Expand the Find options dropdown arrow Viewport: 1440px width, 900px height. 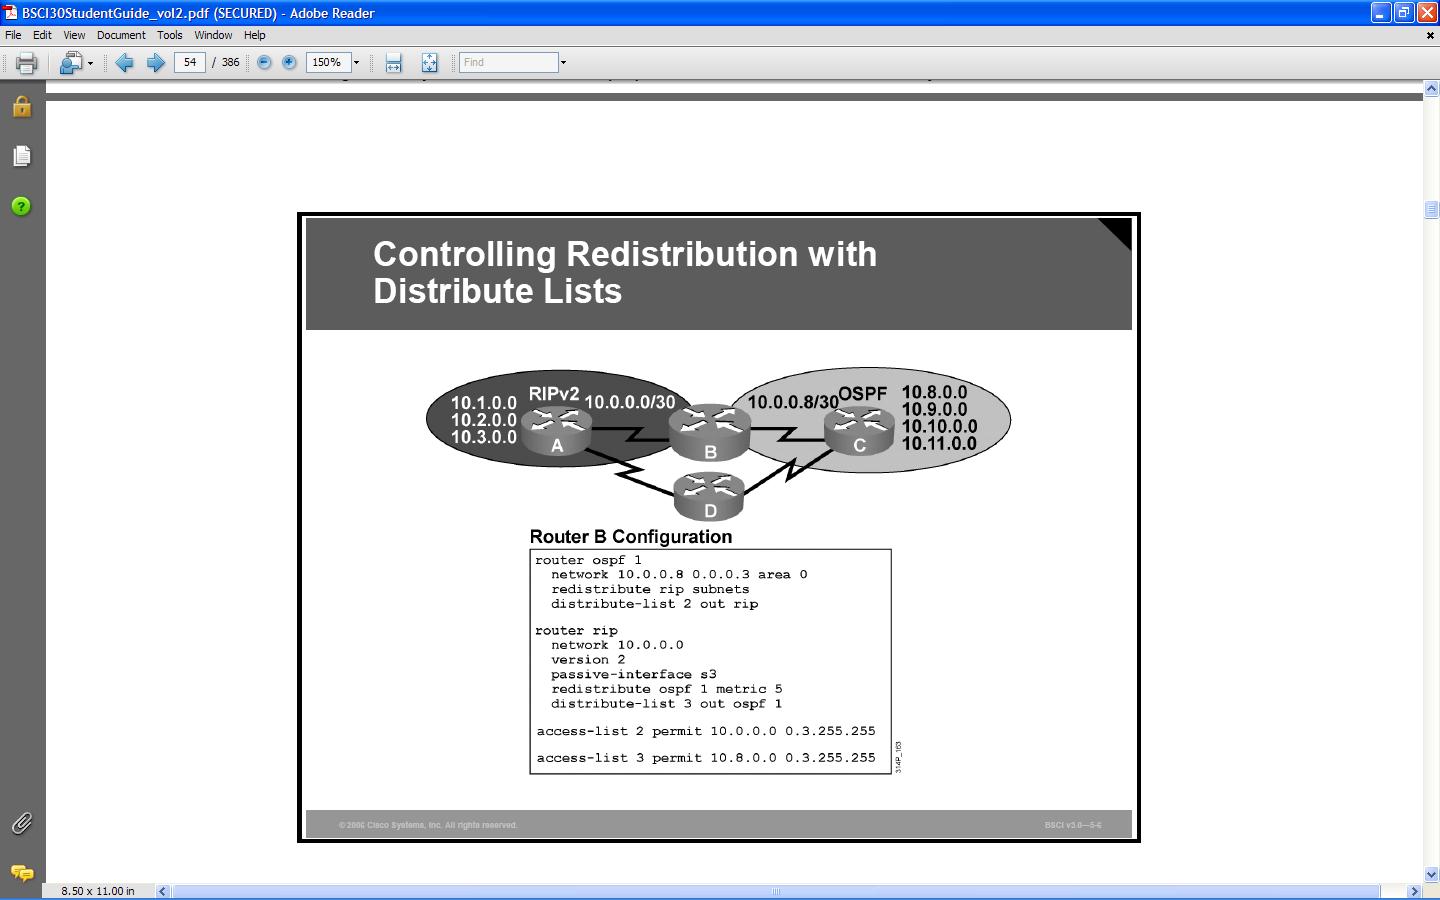[x=563, y=63]
